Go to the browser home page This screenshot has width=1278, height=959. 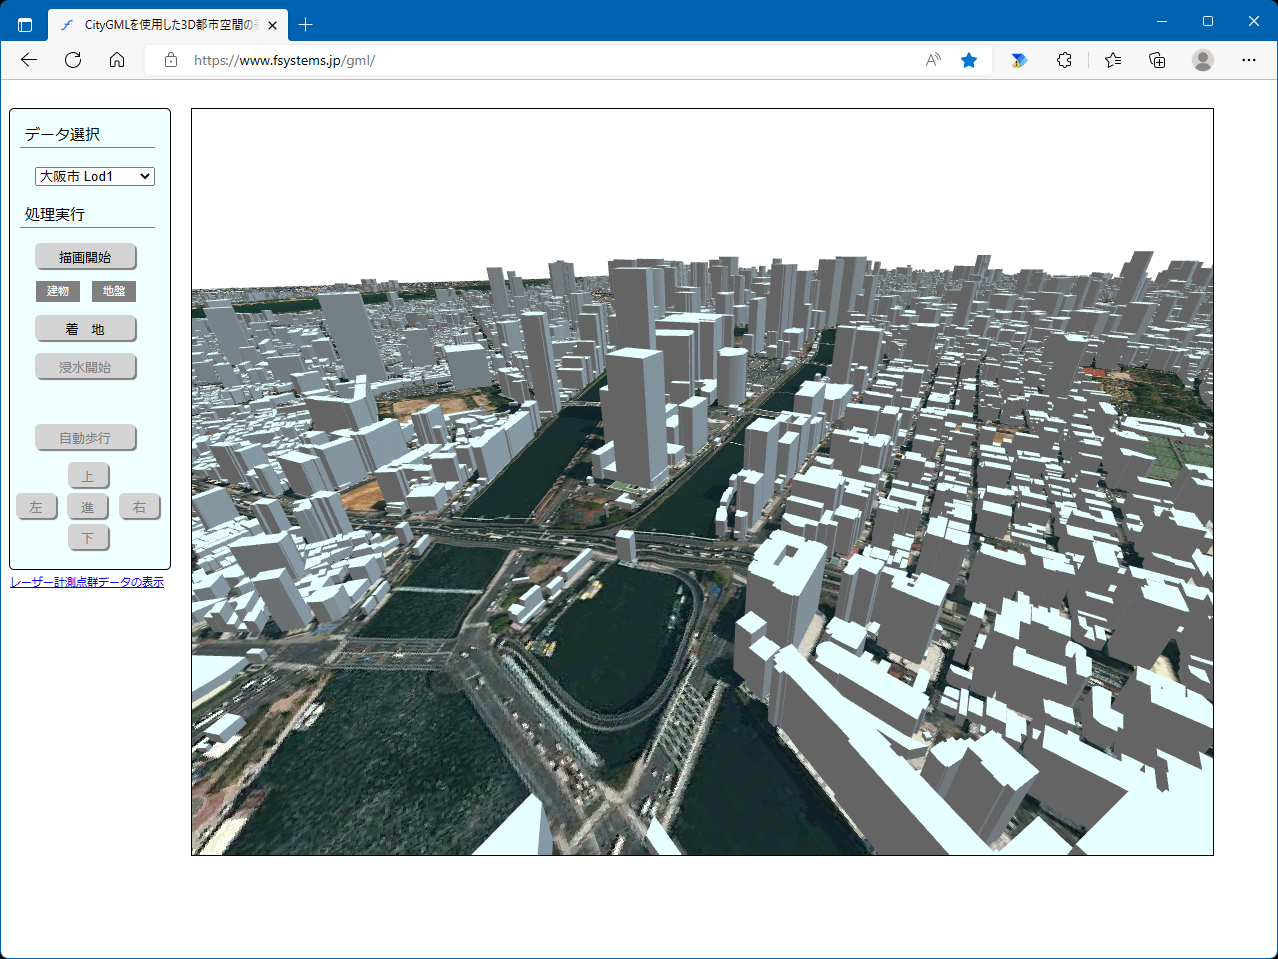[117, 60]
